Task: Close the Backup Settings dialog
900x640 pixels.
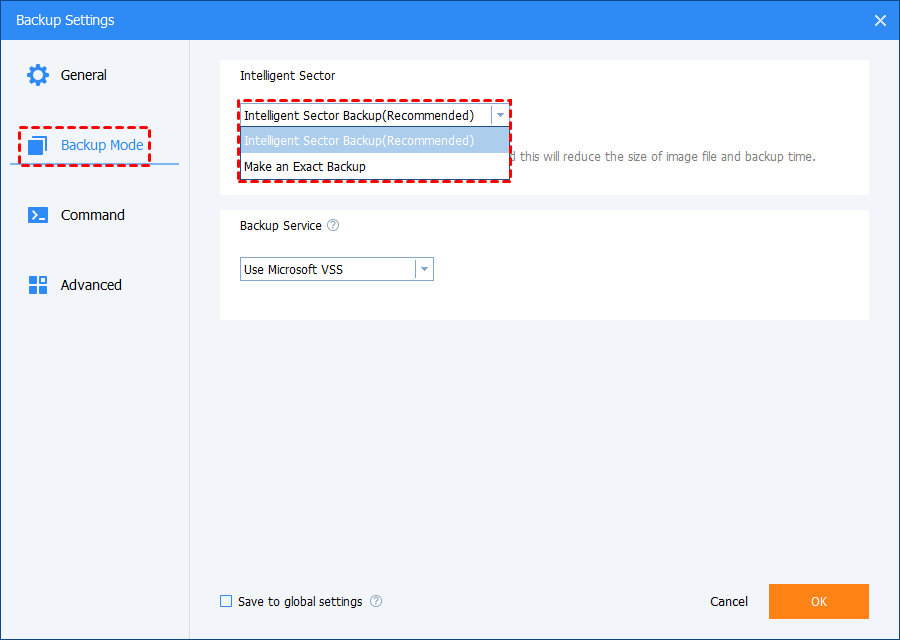Action: [880, 20]
